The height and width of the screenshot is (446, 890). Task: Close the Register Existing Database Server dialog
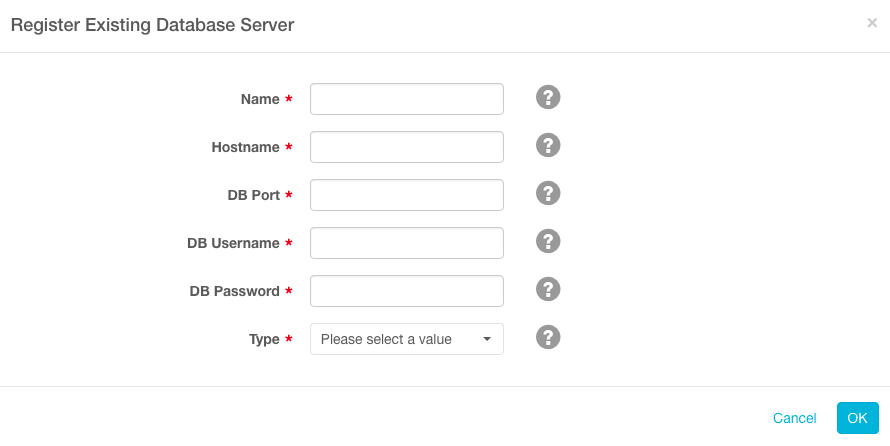(x=871, y=23)
